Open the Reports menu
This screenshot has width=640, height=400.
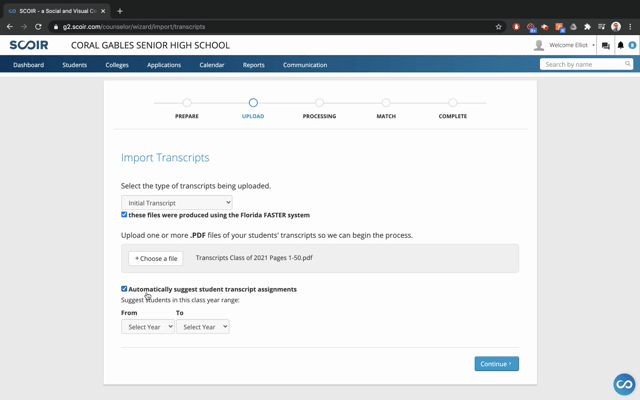253,64
